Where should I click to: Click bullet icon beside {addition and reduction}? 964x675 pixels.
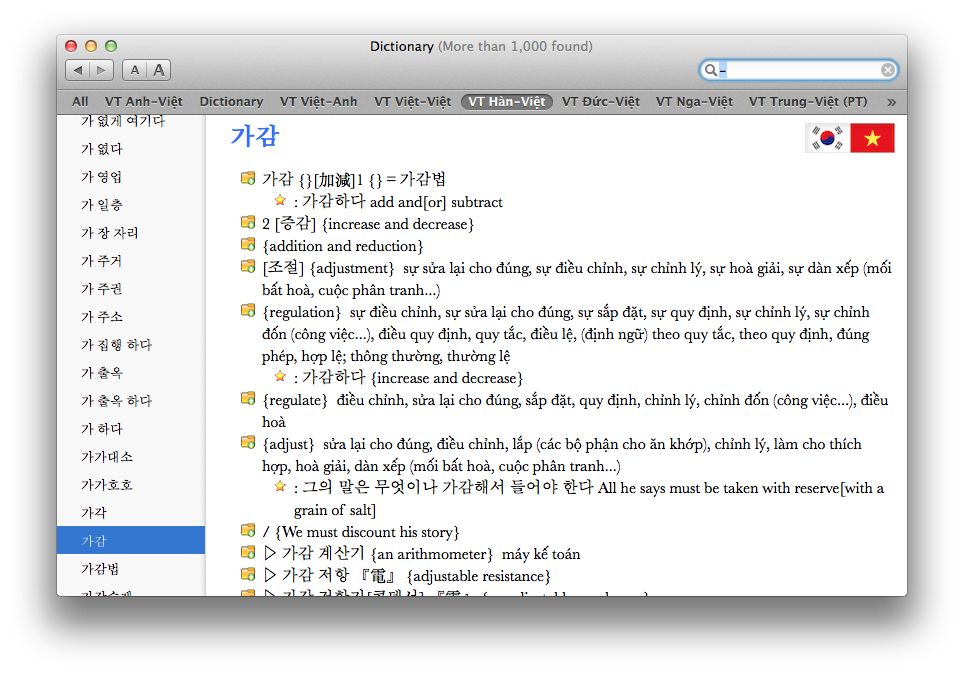[248, 244]
